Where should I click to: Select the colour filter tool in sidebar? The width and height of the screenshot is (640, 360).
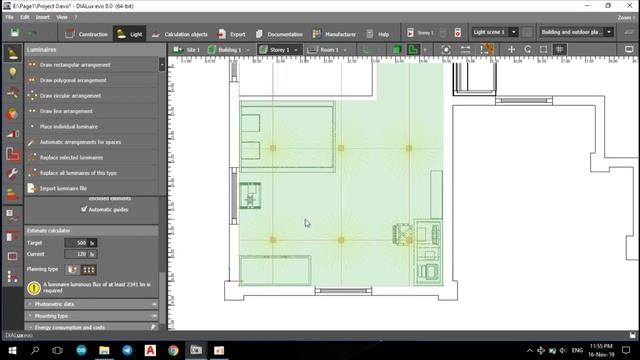(13, 113)
